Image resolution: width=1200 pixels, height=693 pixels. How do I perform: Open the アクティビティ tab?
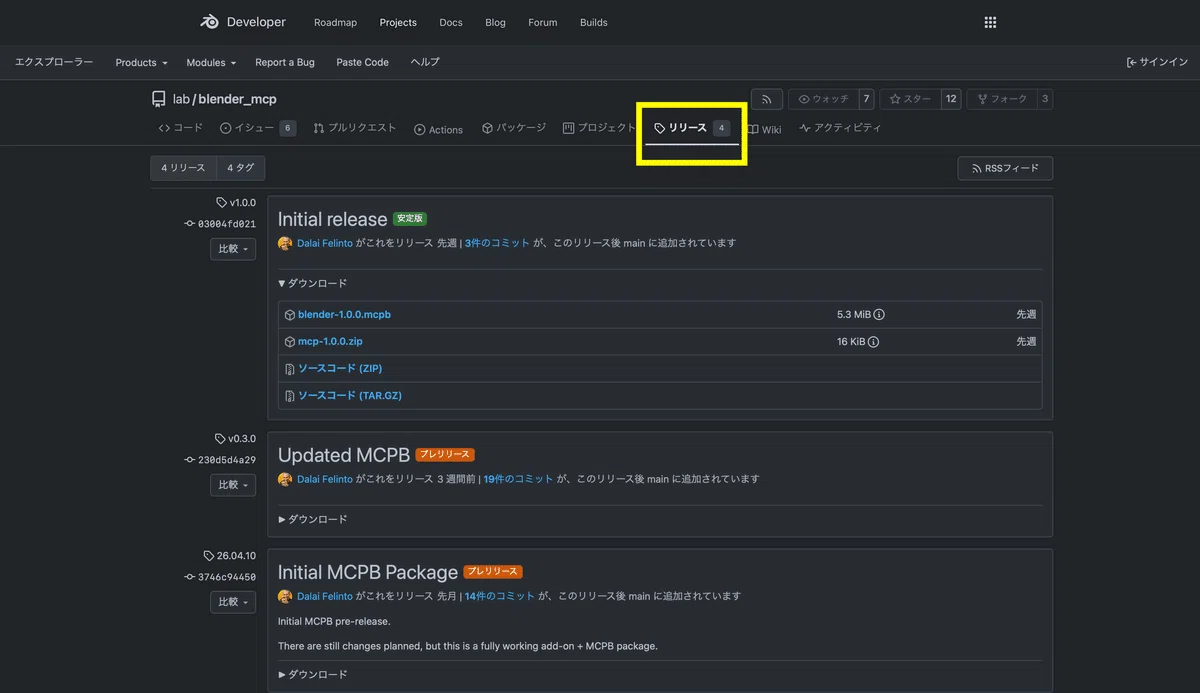pos(840,128)
